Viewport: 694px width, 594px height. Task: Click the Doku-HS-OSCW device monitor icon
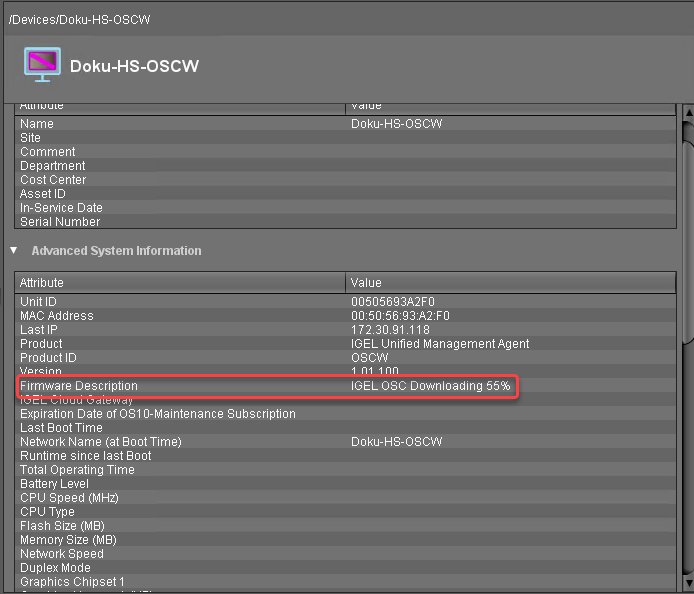tap(42, 64)
